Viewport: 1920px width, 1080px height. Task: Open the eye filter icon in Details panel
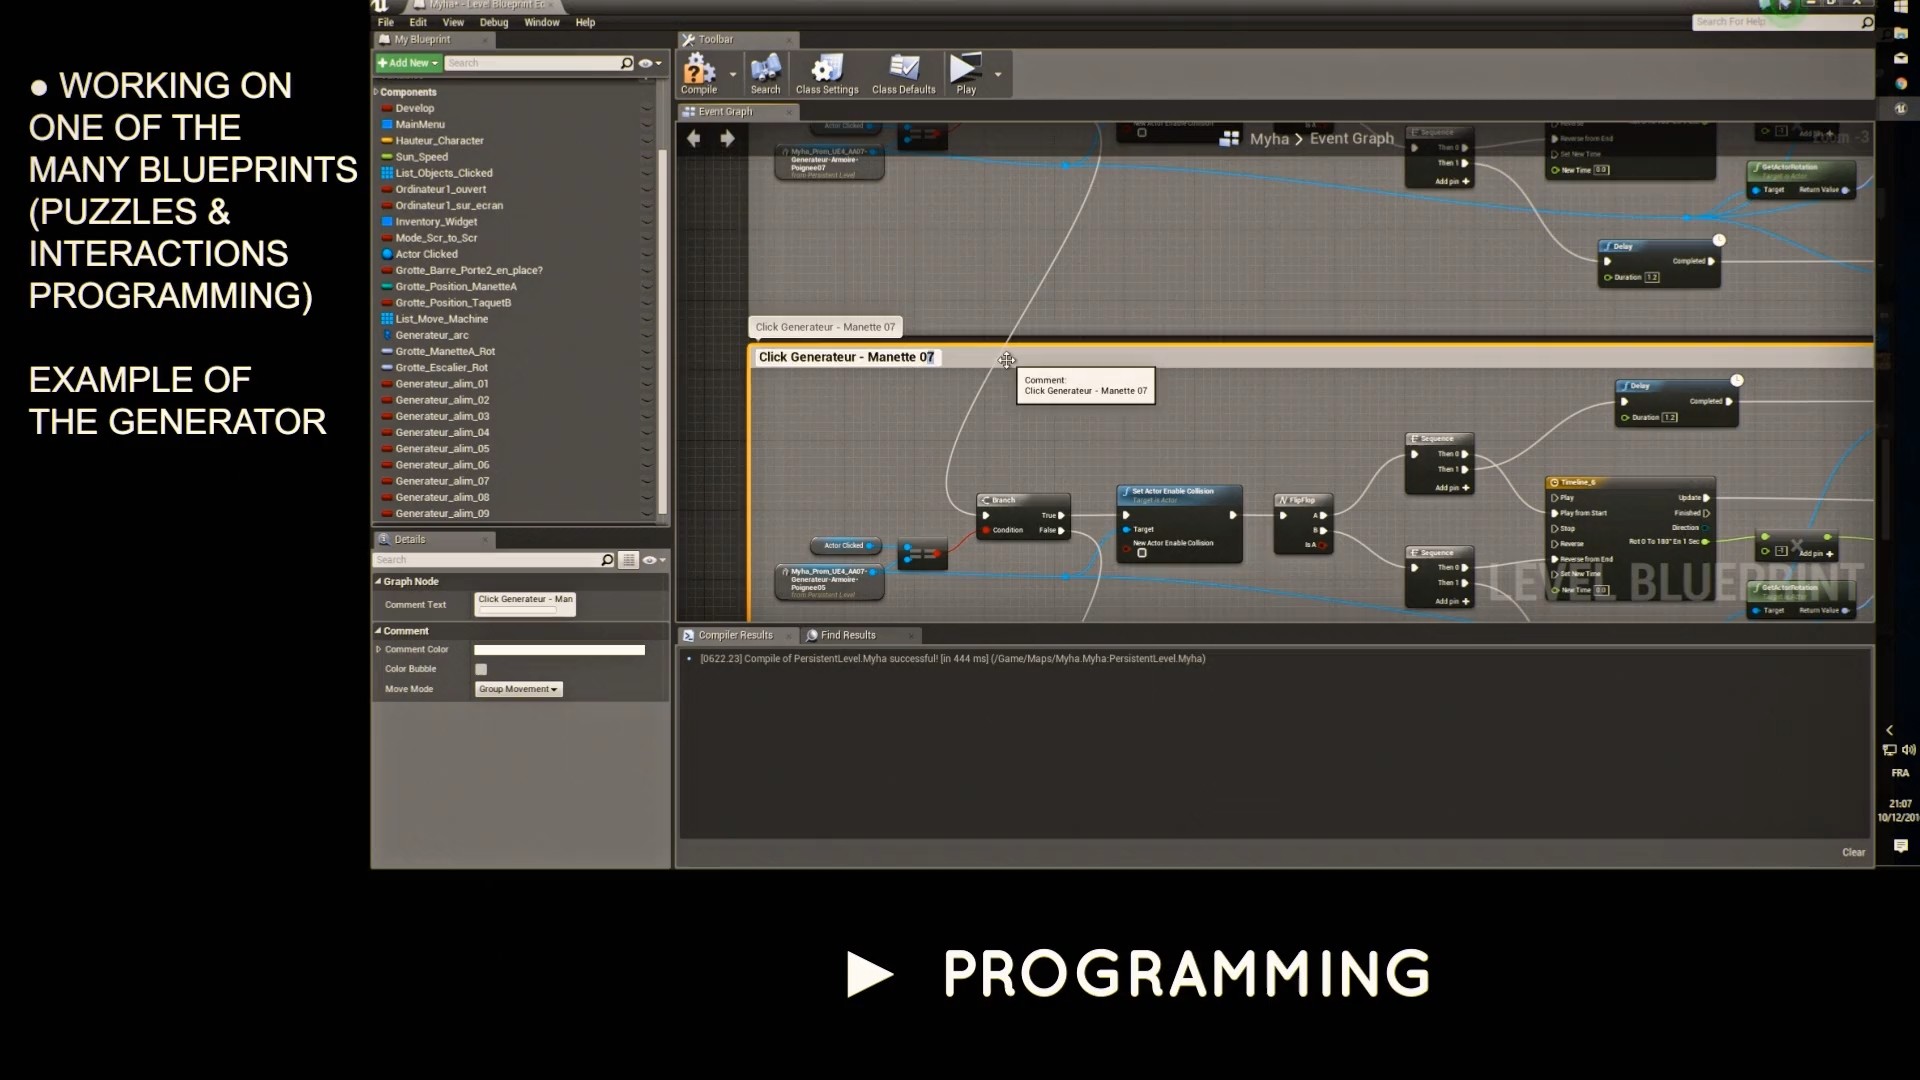pyautogui.click(x=648, y=560)
